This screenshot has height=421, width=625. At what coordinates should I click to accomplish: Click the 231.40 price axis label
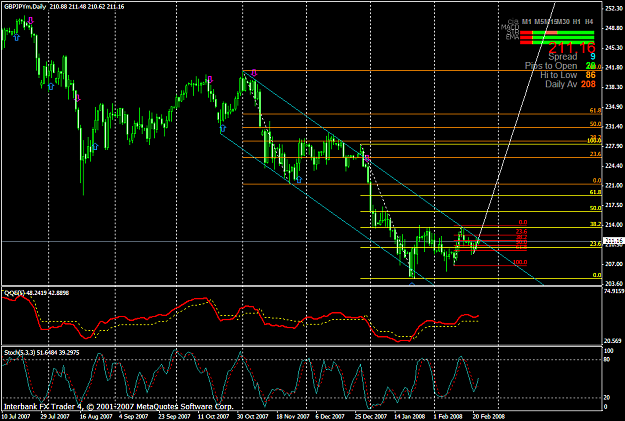tap(614, 126)
